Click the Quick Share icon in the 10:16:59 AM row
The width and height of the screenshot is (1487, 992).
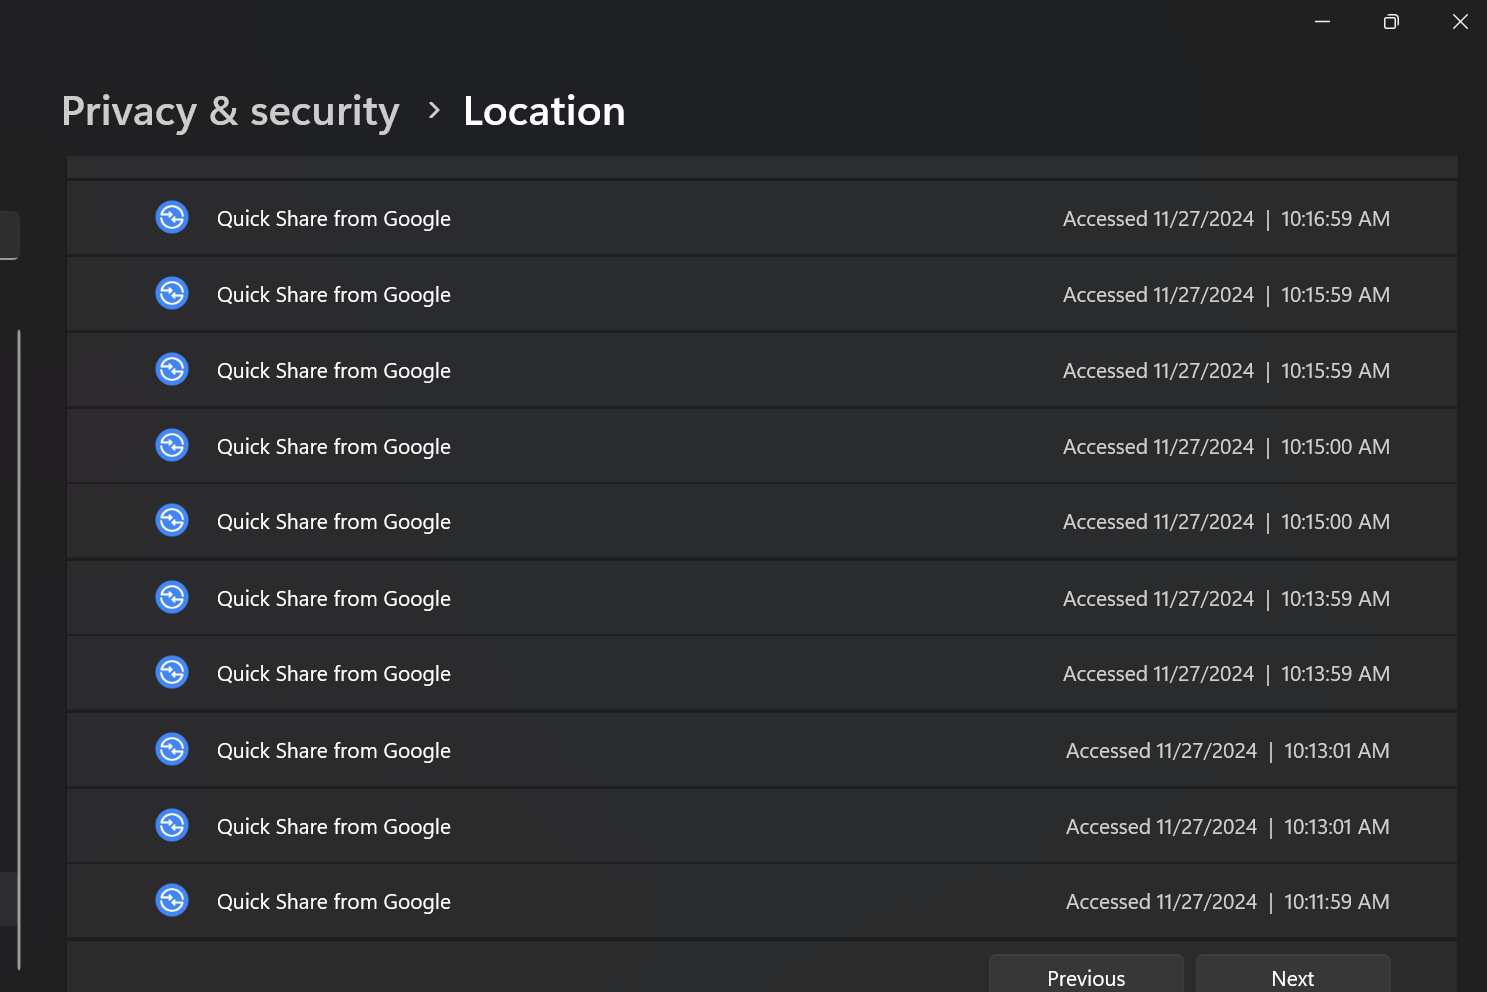172,217
